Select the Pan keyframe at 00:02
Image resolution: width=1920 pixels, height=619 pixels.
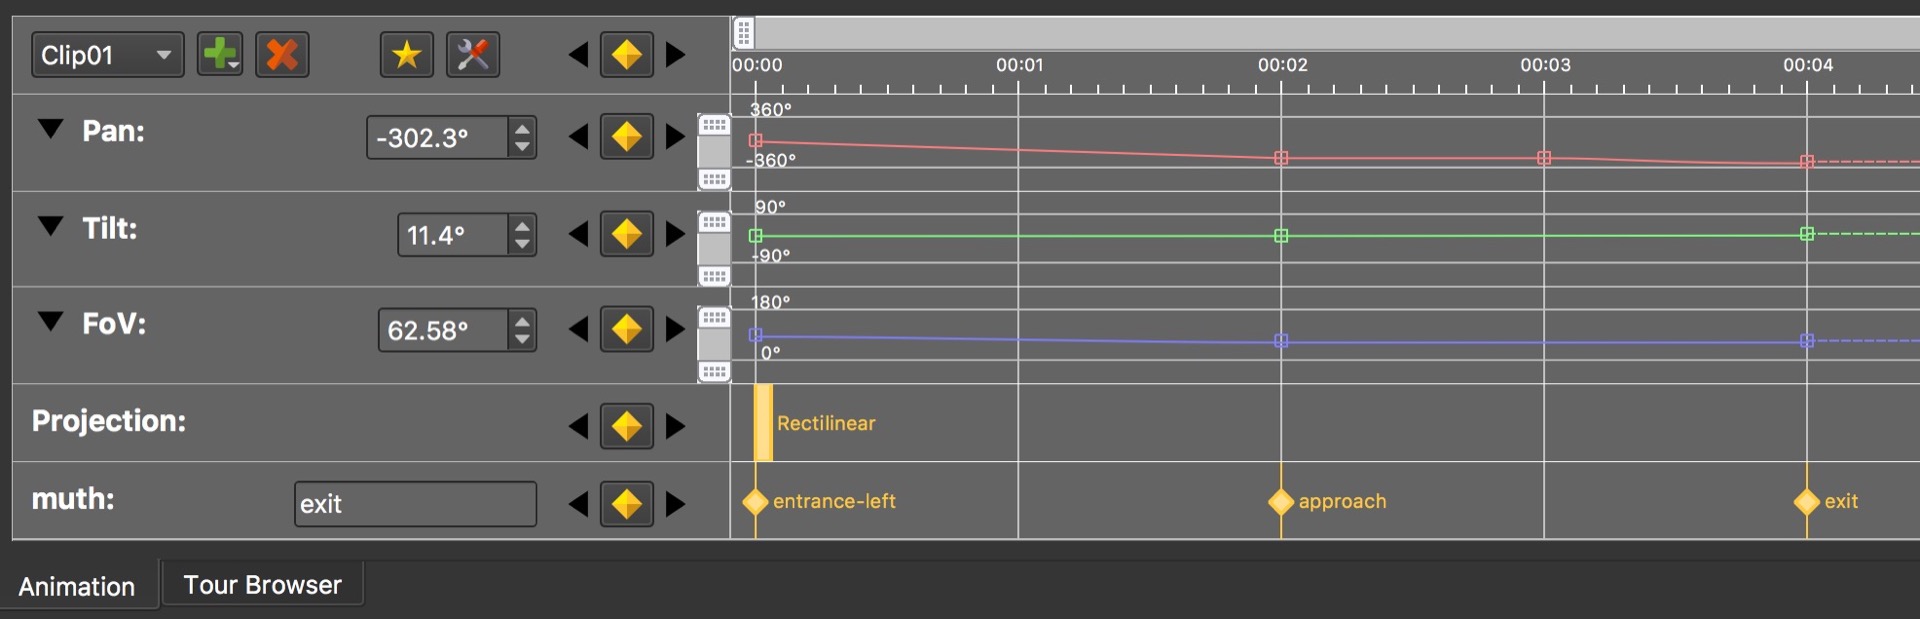coord(1281,158)
